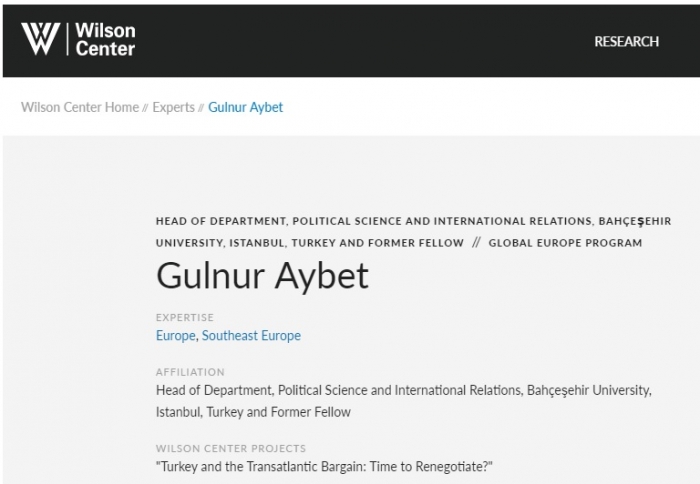Image resolution: width=700 pixels, height=484 pixels.
Task: Open the Southeast Europe expertise link
Action: click(x=251, y=335)
